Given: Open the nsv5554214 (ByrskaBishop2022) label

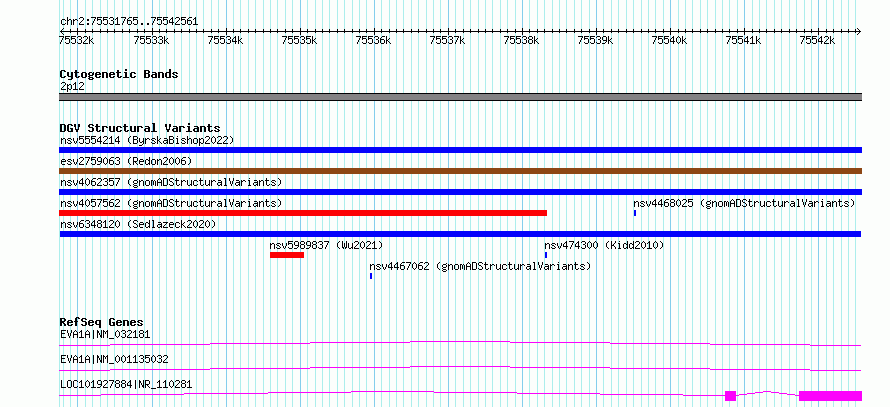Looking at the screenshot, I should [x=147, y=140].
